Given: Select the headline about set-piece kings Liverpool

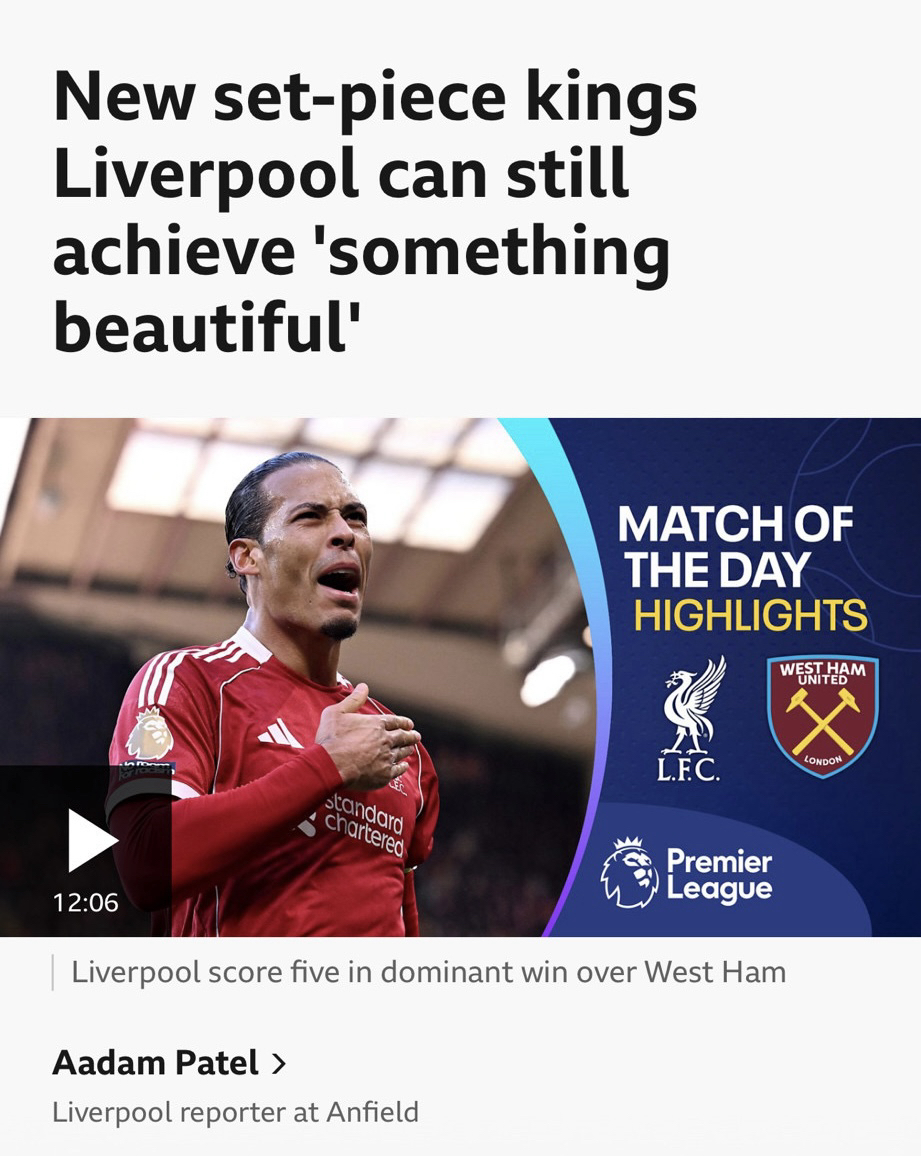Looking at the screenshot, I should [375, 211].
